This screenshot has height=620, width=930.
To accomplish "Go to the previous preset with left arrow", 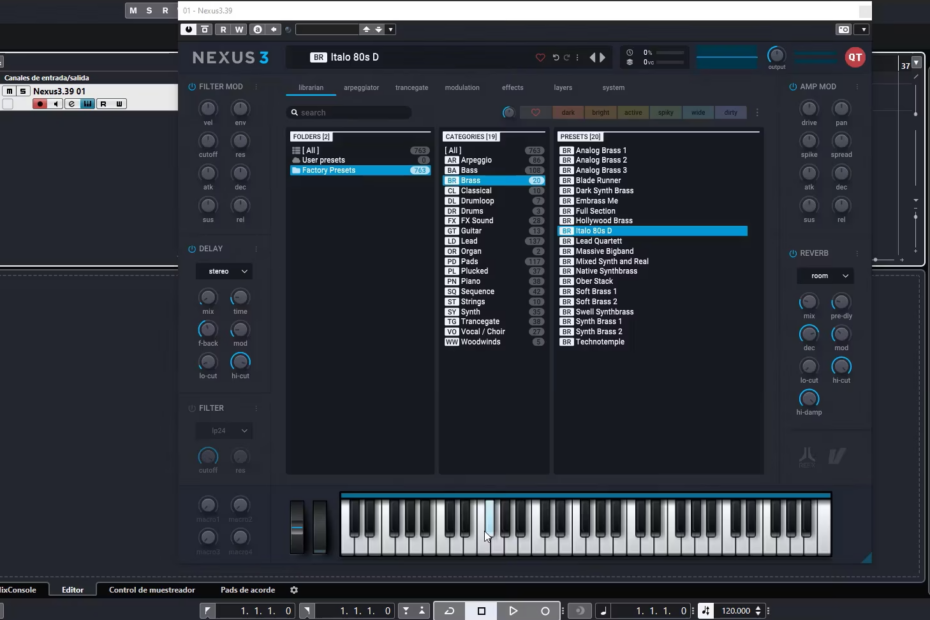I will click(592, 58).
